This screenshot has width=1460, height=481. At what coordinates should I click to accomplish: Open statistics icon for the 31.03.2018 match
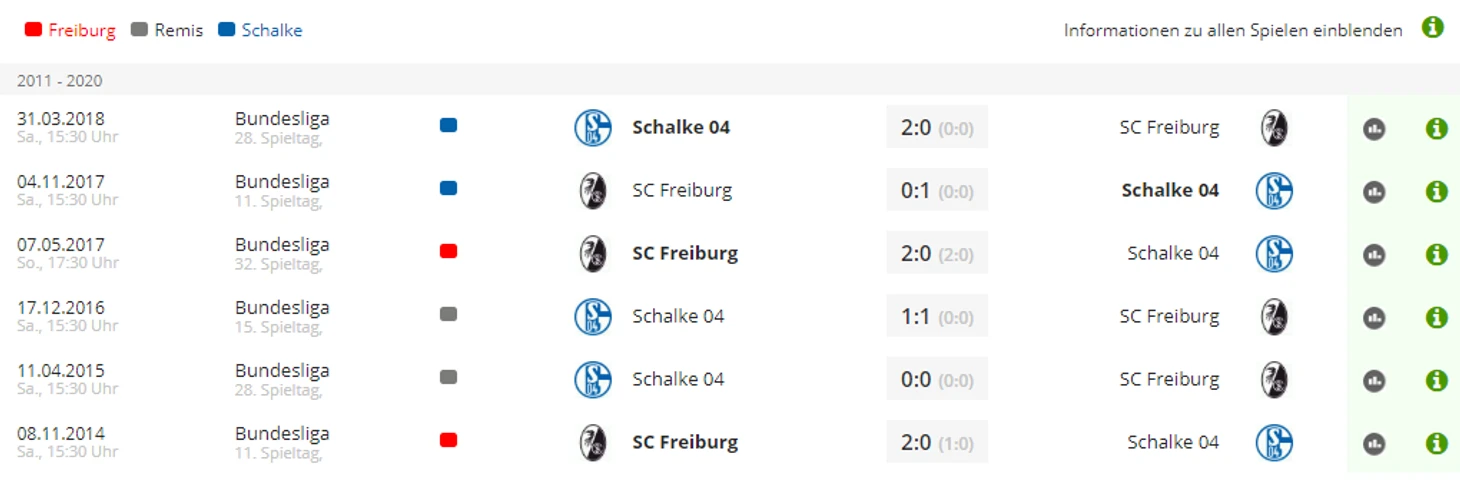[x=1374, y=129]
